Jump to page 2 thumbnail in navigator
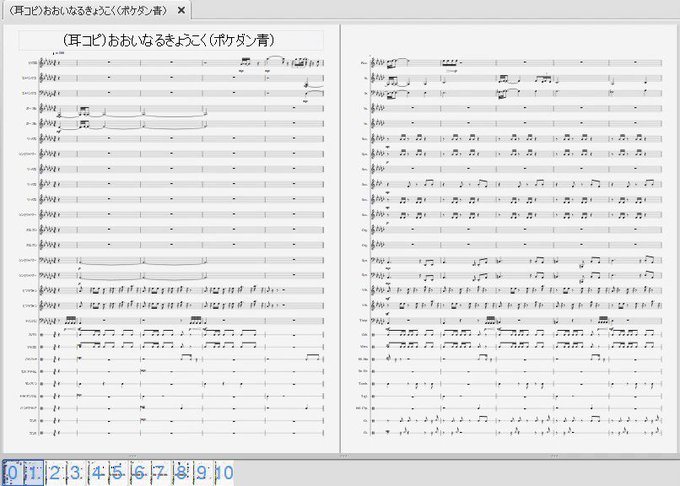Viewport: 680px width, 486px height. [55, 473]
